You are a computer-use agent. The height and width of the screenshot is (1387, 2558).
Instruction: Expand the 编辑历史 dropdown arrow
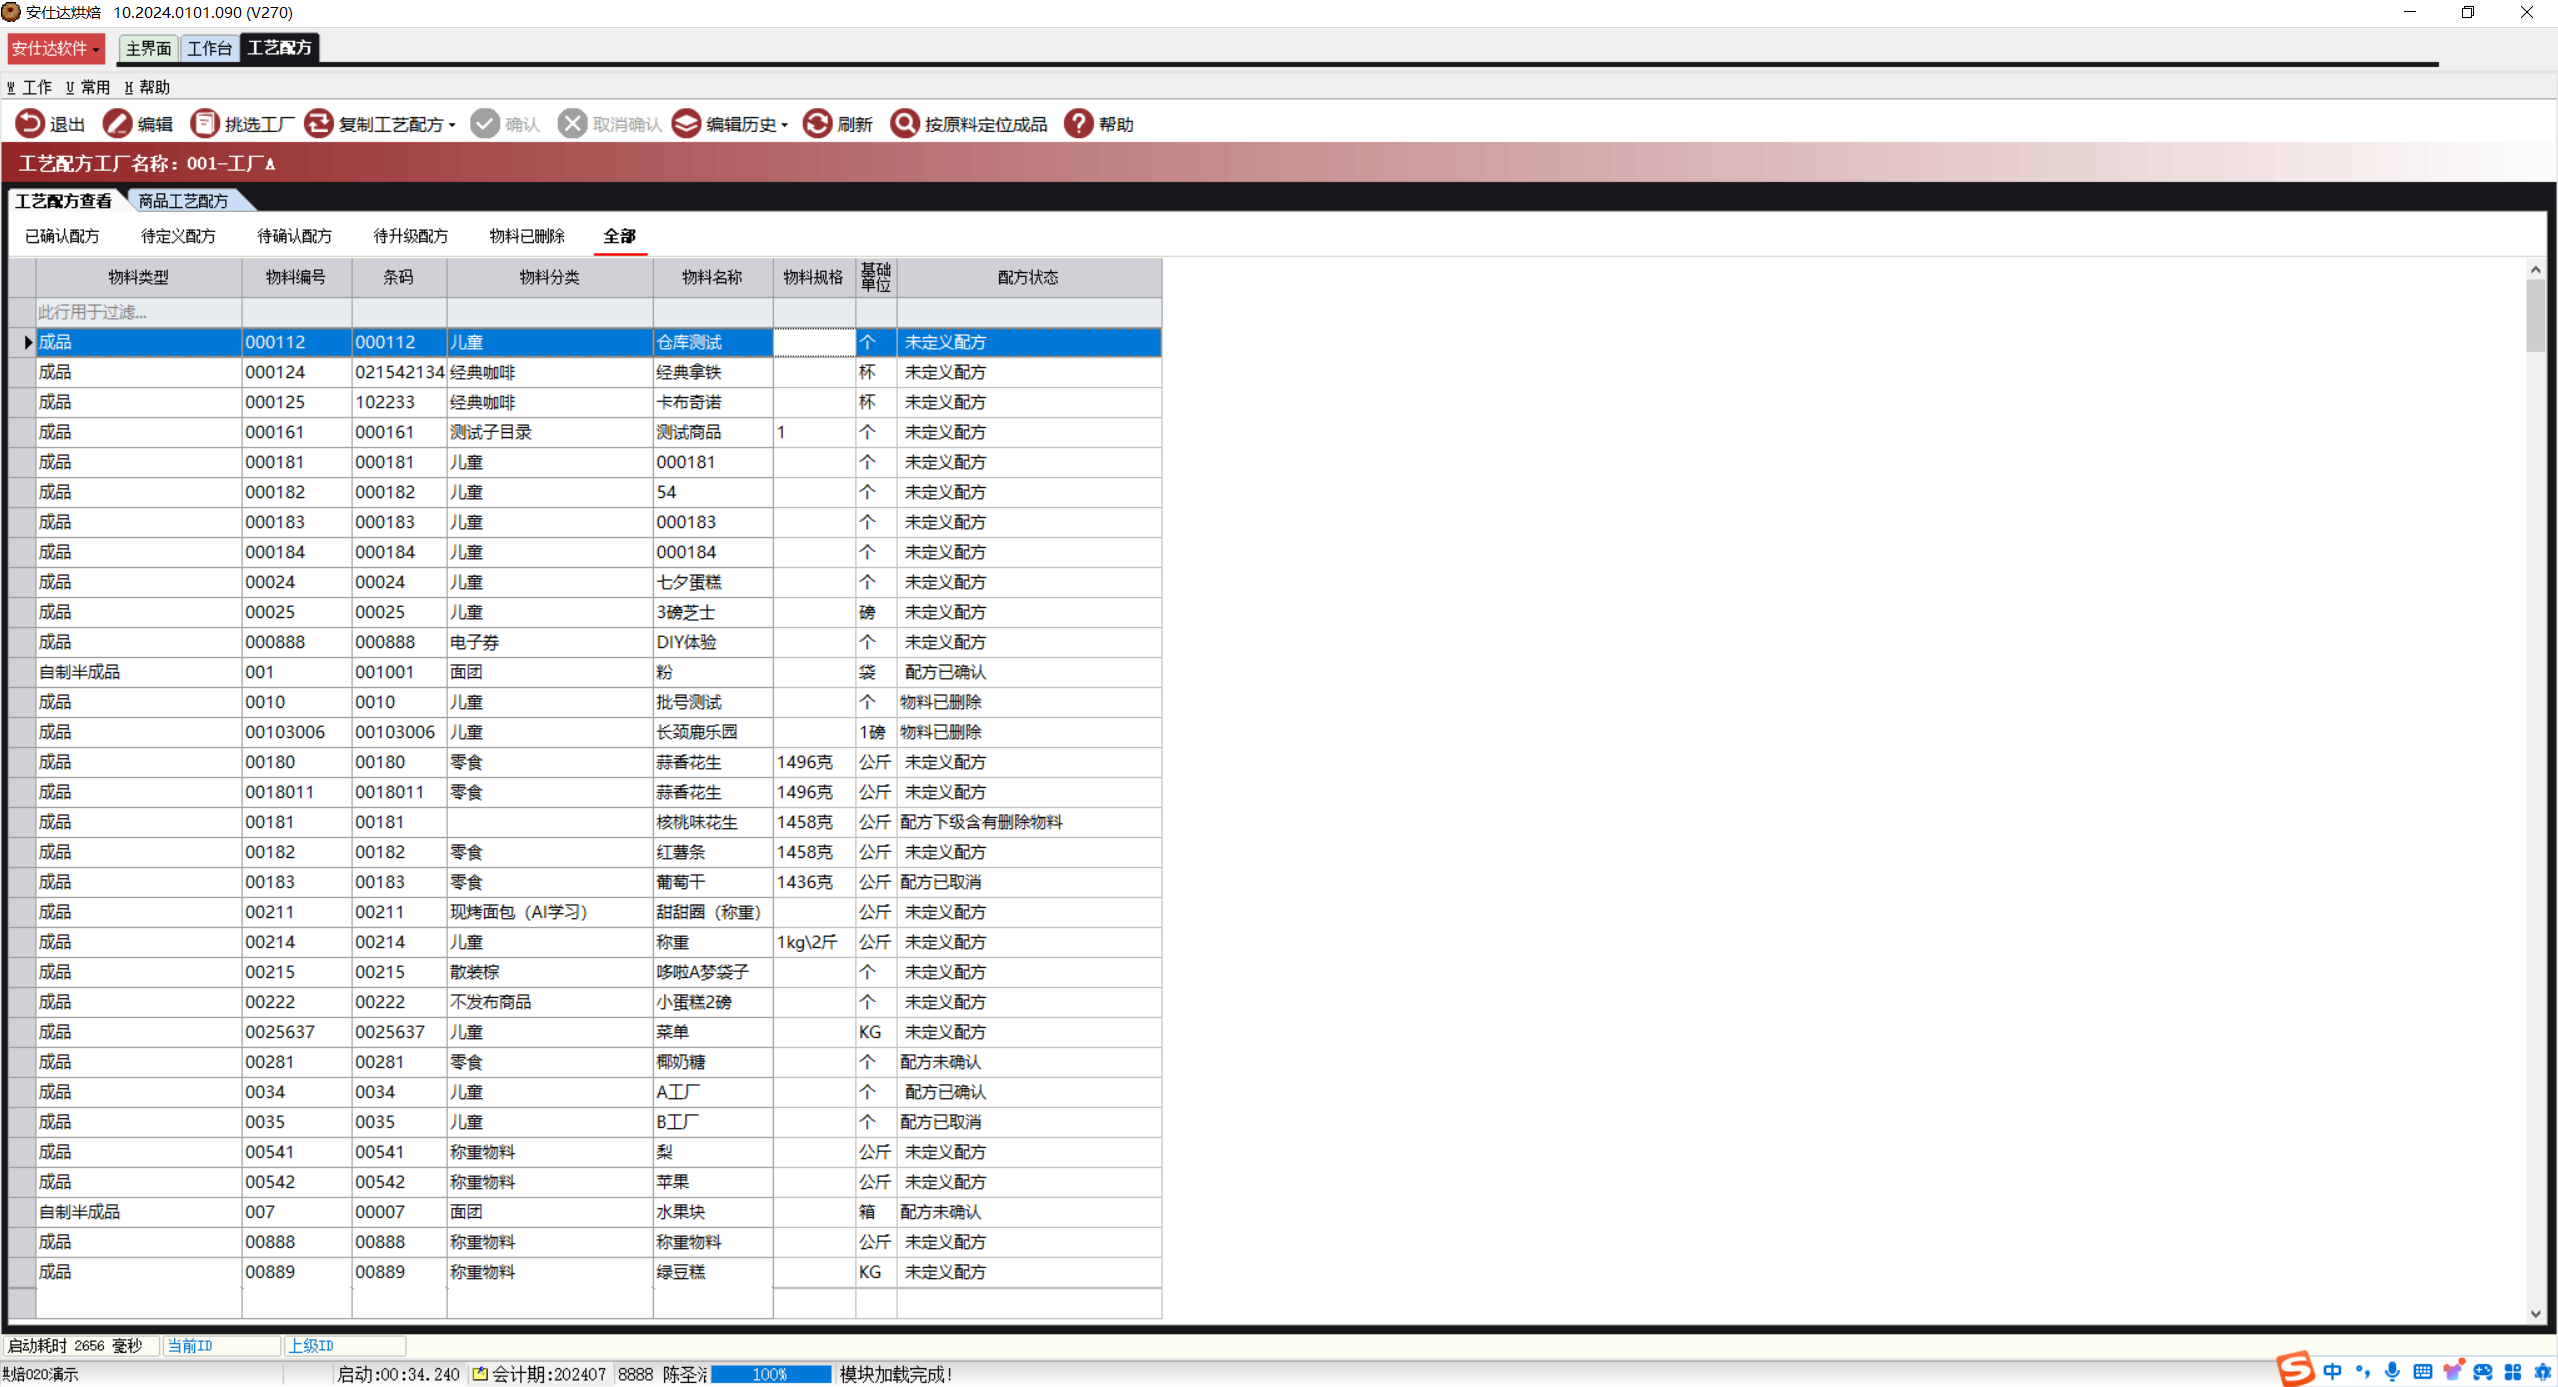(x=784, y=126)
